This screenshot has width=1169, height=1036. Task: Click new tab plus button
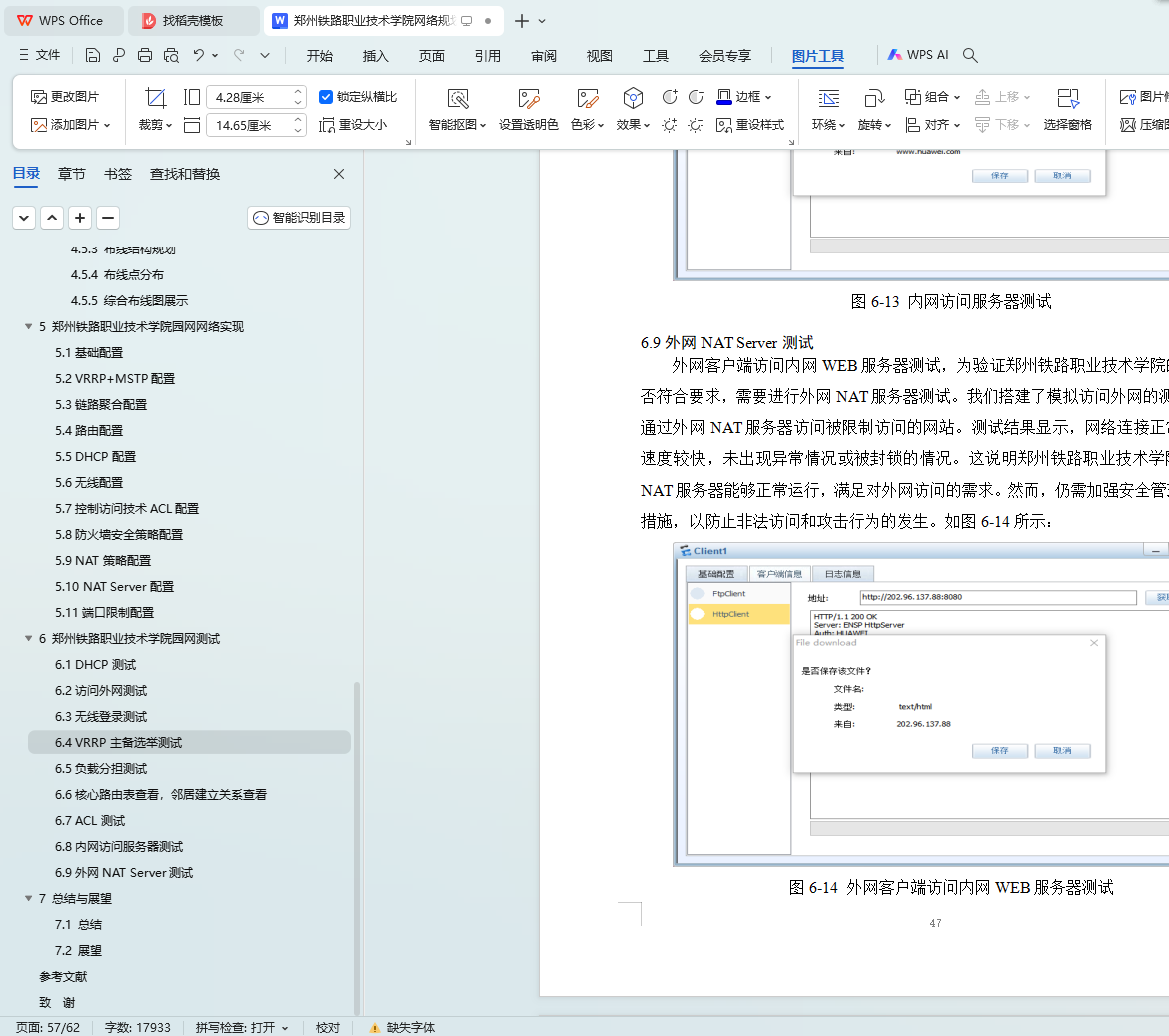[x=522, y=21]
